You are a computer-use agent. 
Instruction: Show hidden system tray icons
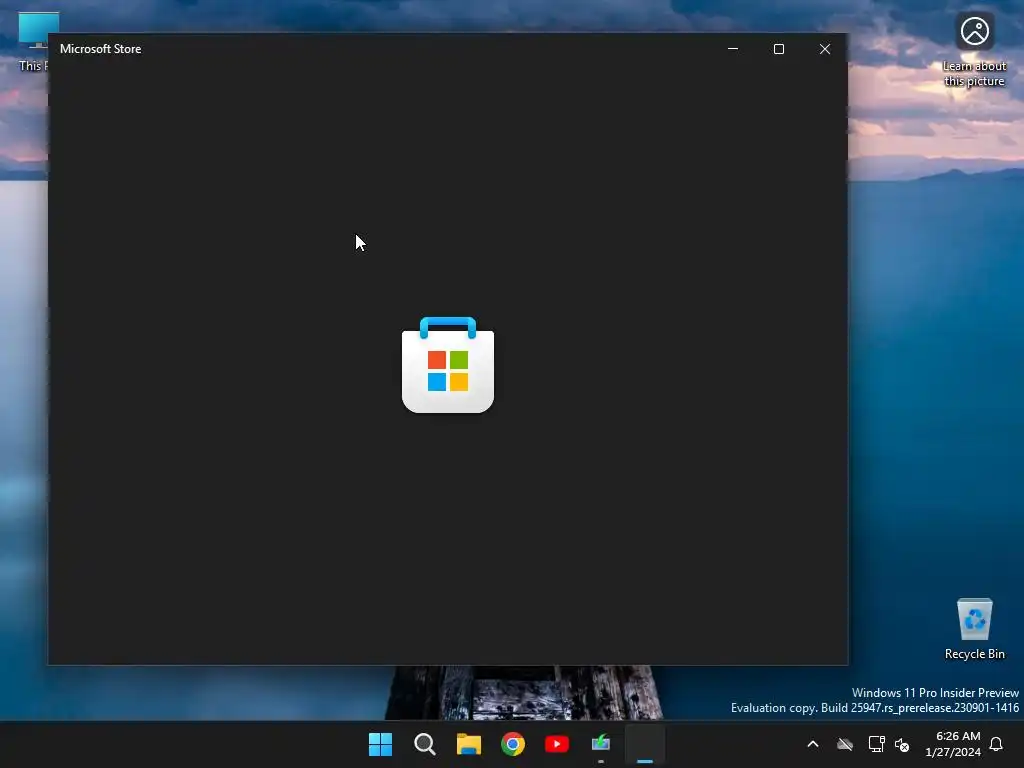[813, 744]
